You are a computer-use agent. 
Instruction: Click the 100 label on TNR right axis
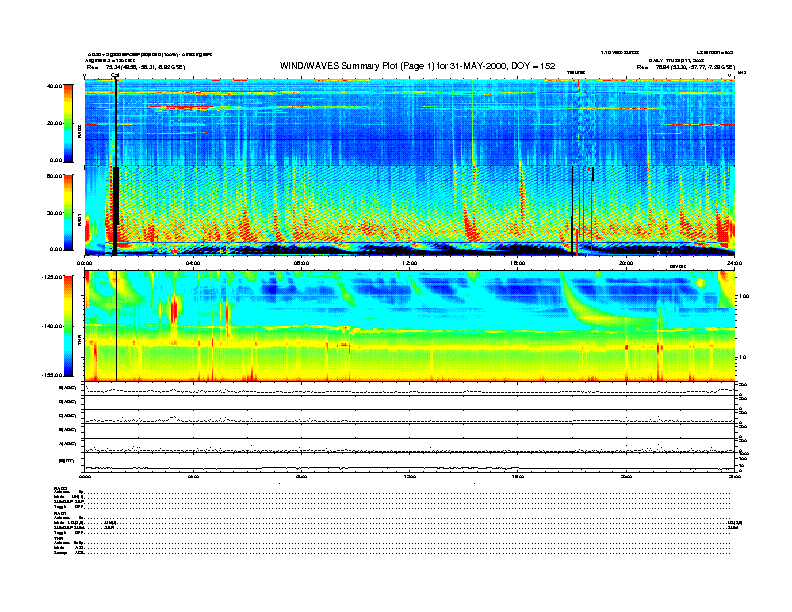[744, 296]
